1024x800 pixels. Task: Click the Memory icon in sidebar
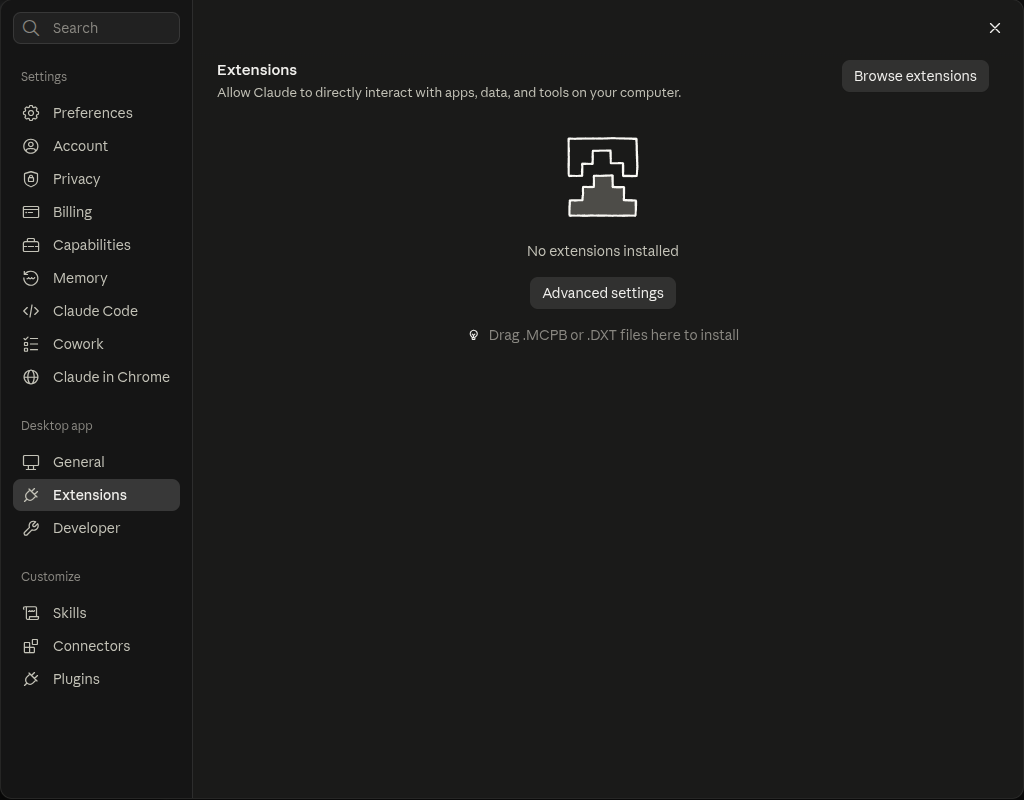coord(31,278)
